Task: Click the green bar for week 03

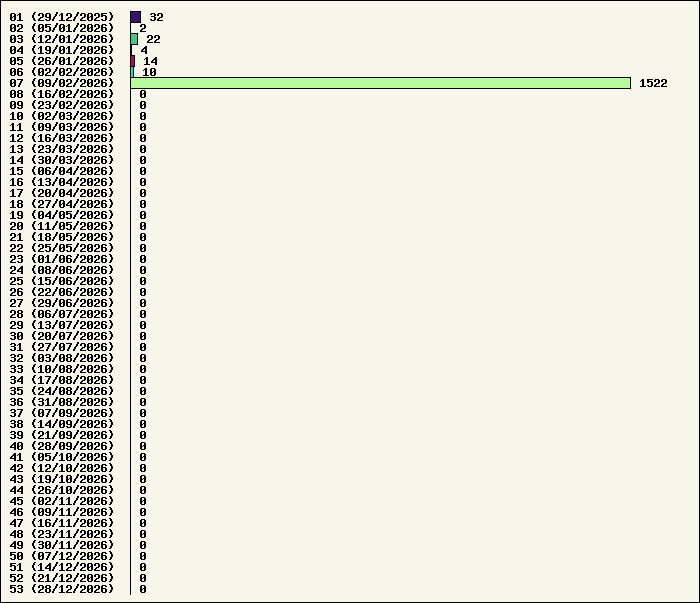Action: point(134,39)
